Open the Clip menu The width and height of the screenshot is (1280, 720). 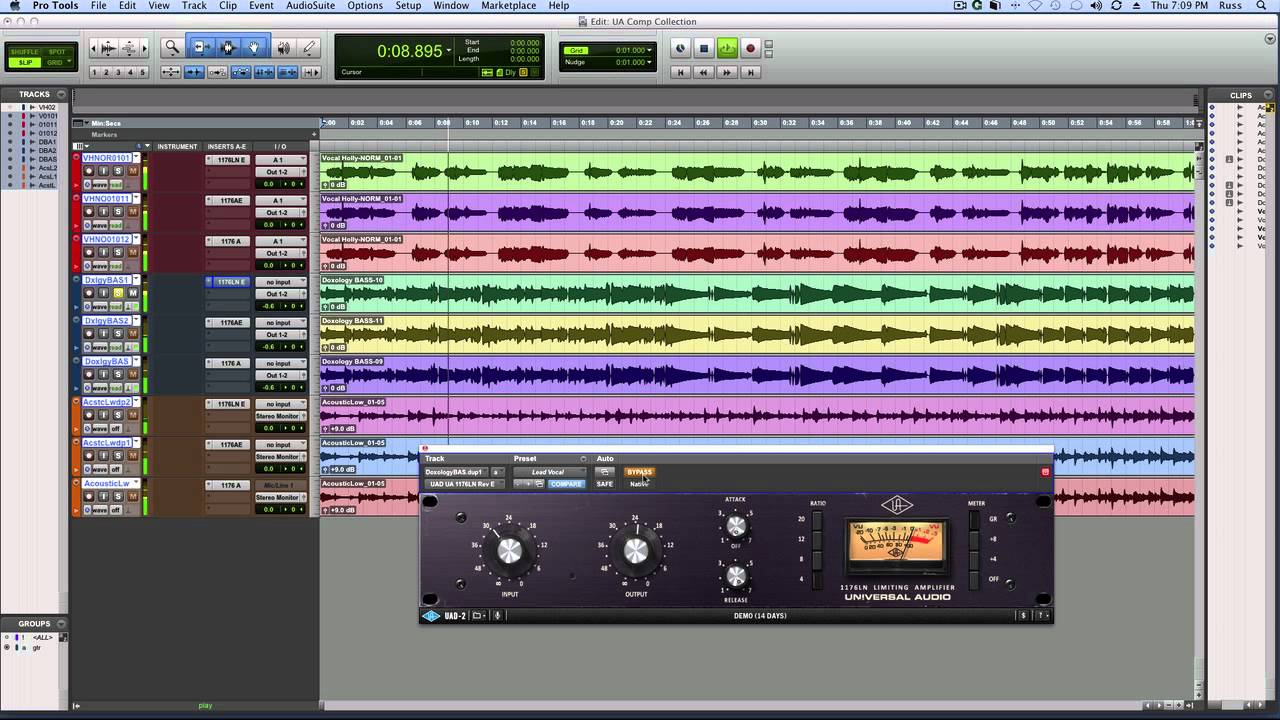coord(228,6)
